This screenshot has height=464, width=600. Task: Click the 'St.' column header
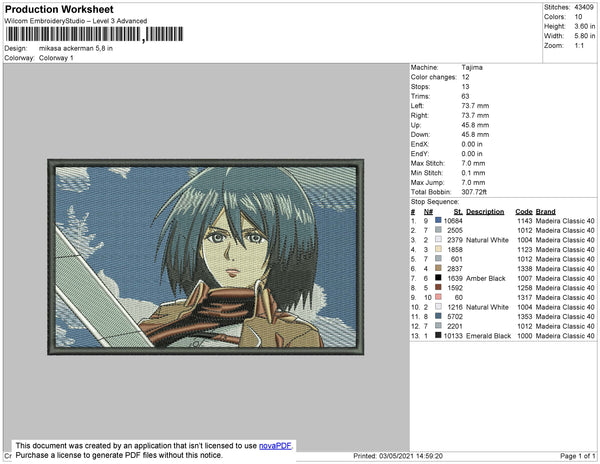coord(458,212)
